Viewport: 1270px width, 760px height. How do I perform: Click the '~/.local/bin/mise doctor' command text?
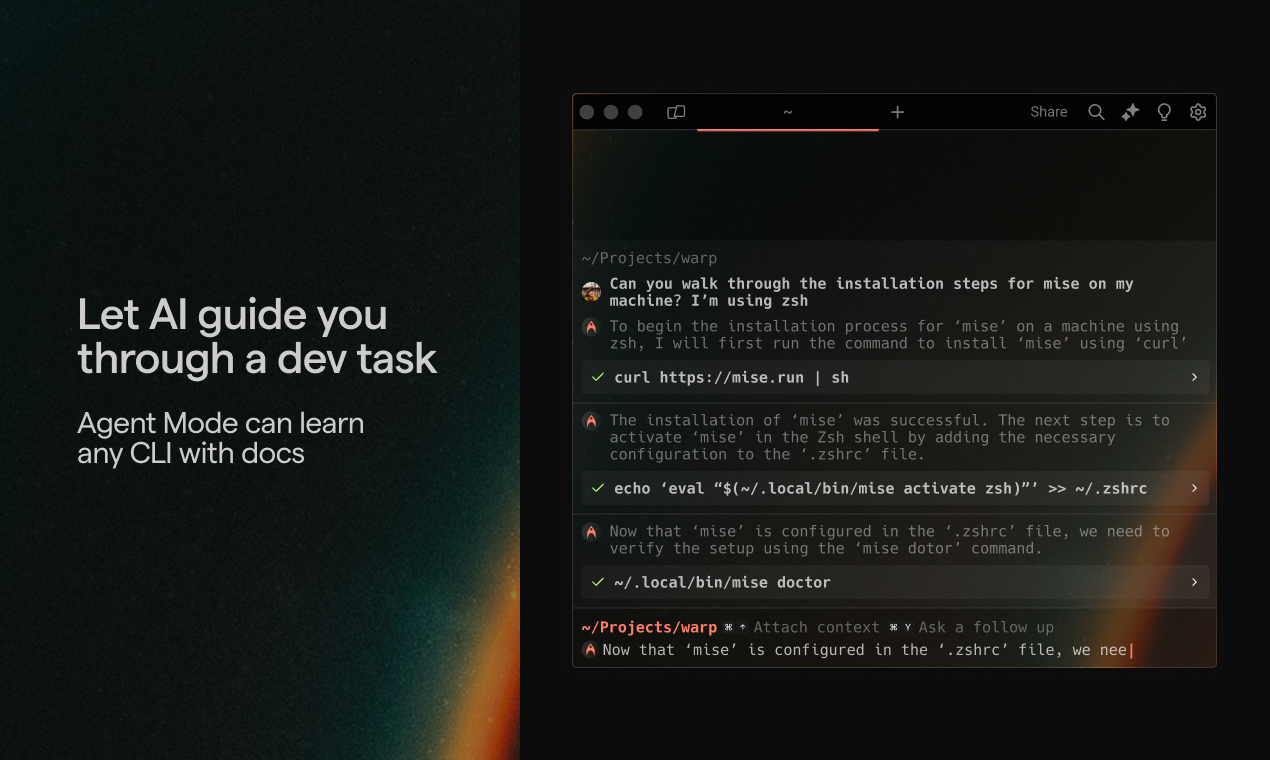tap(722, 582)
